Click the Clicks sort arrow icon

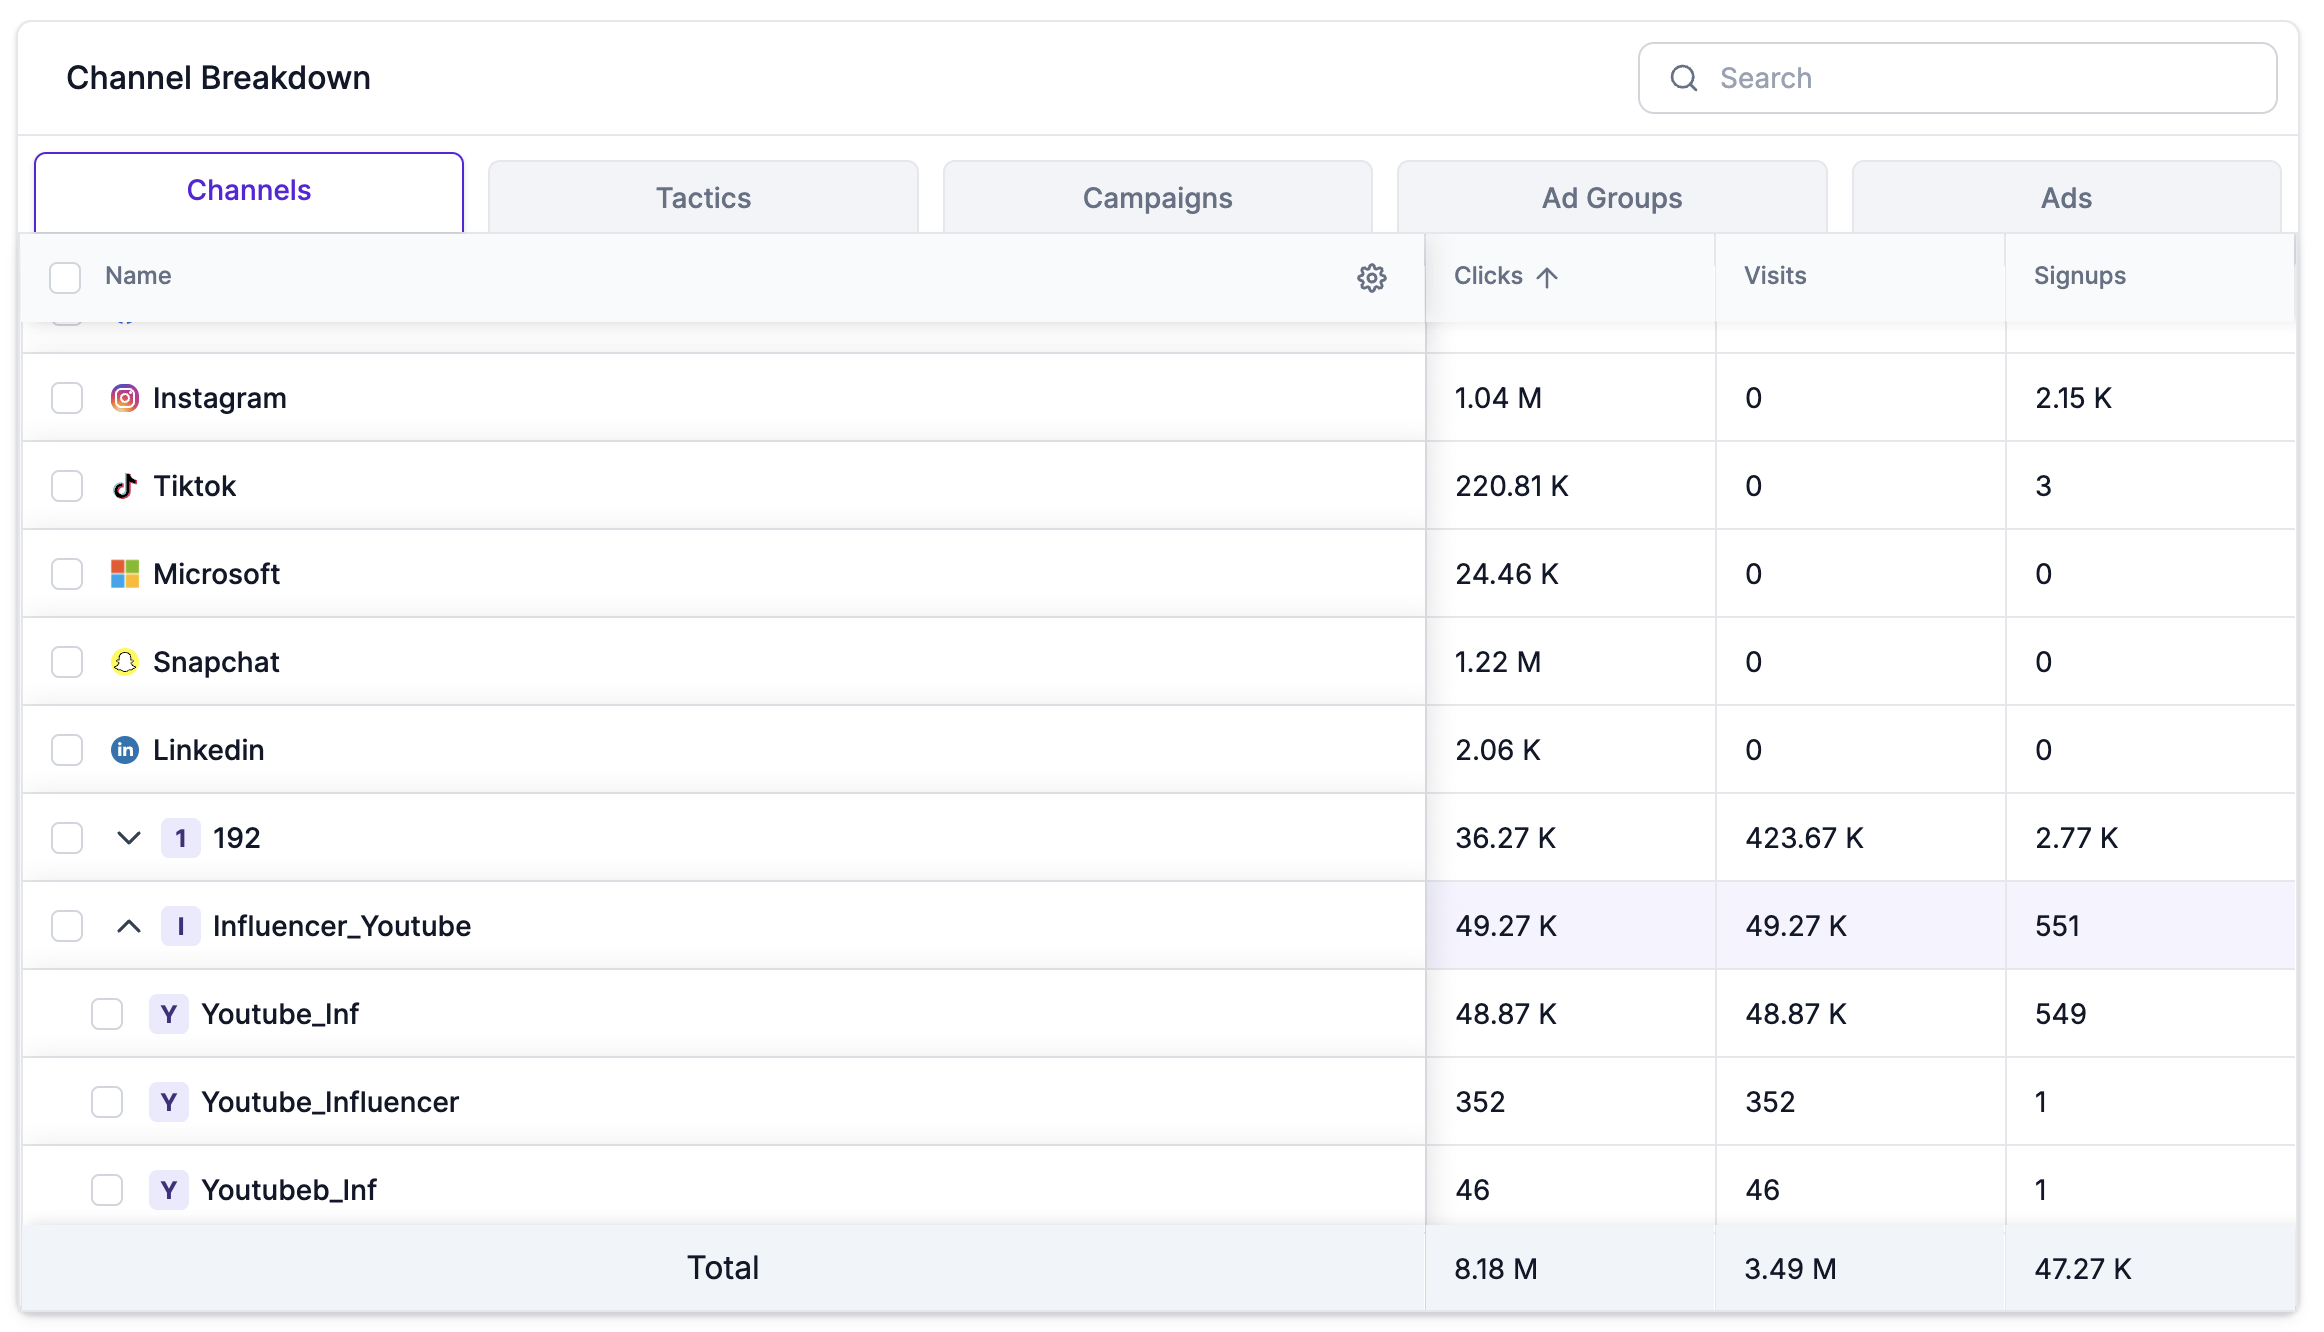(x=1546, y=277)
